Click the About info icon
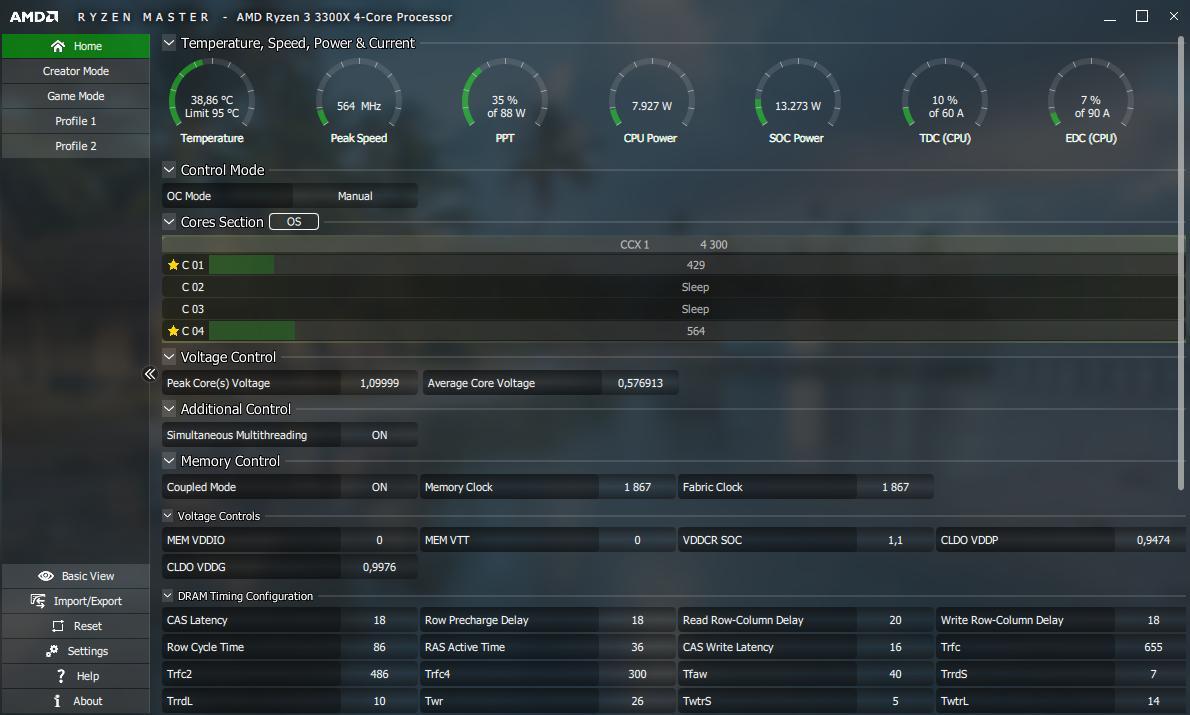The width and height of the screenshot is (1190, 715). (x=57, y=701)
